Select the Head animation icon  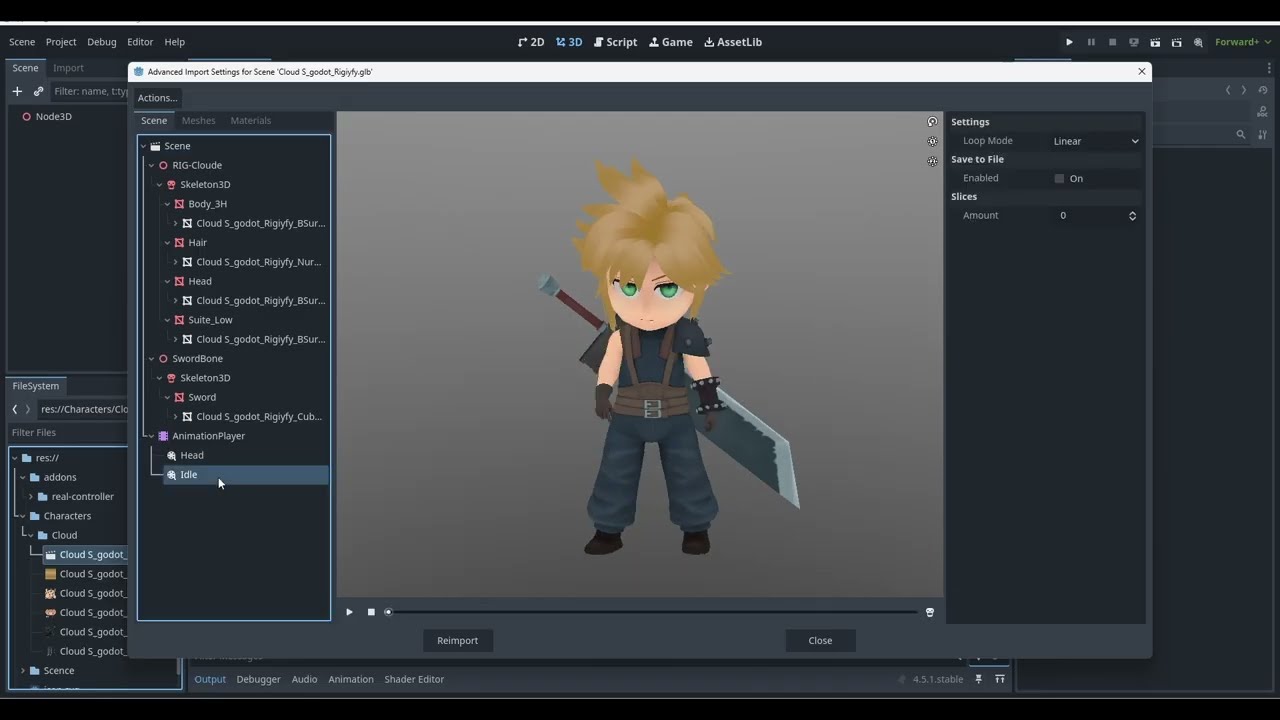pos(172,455)
